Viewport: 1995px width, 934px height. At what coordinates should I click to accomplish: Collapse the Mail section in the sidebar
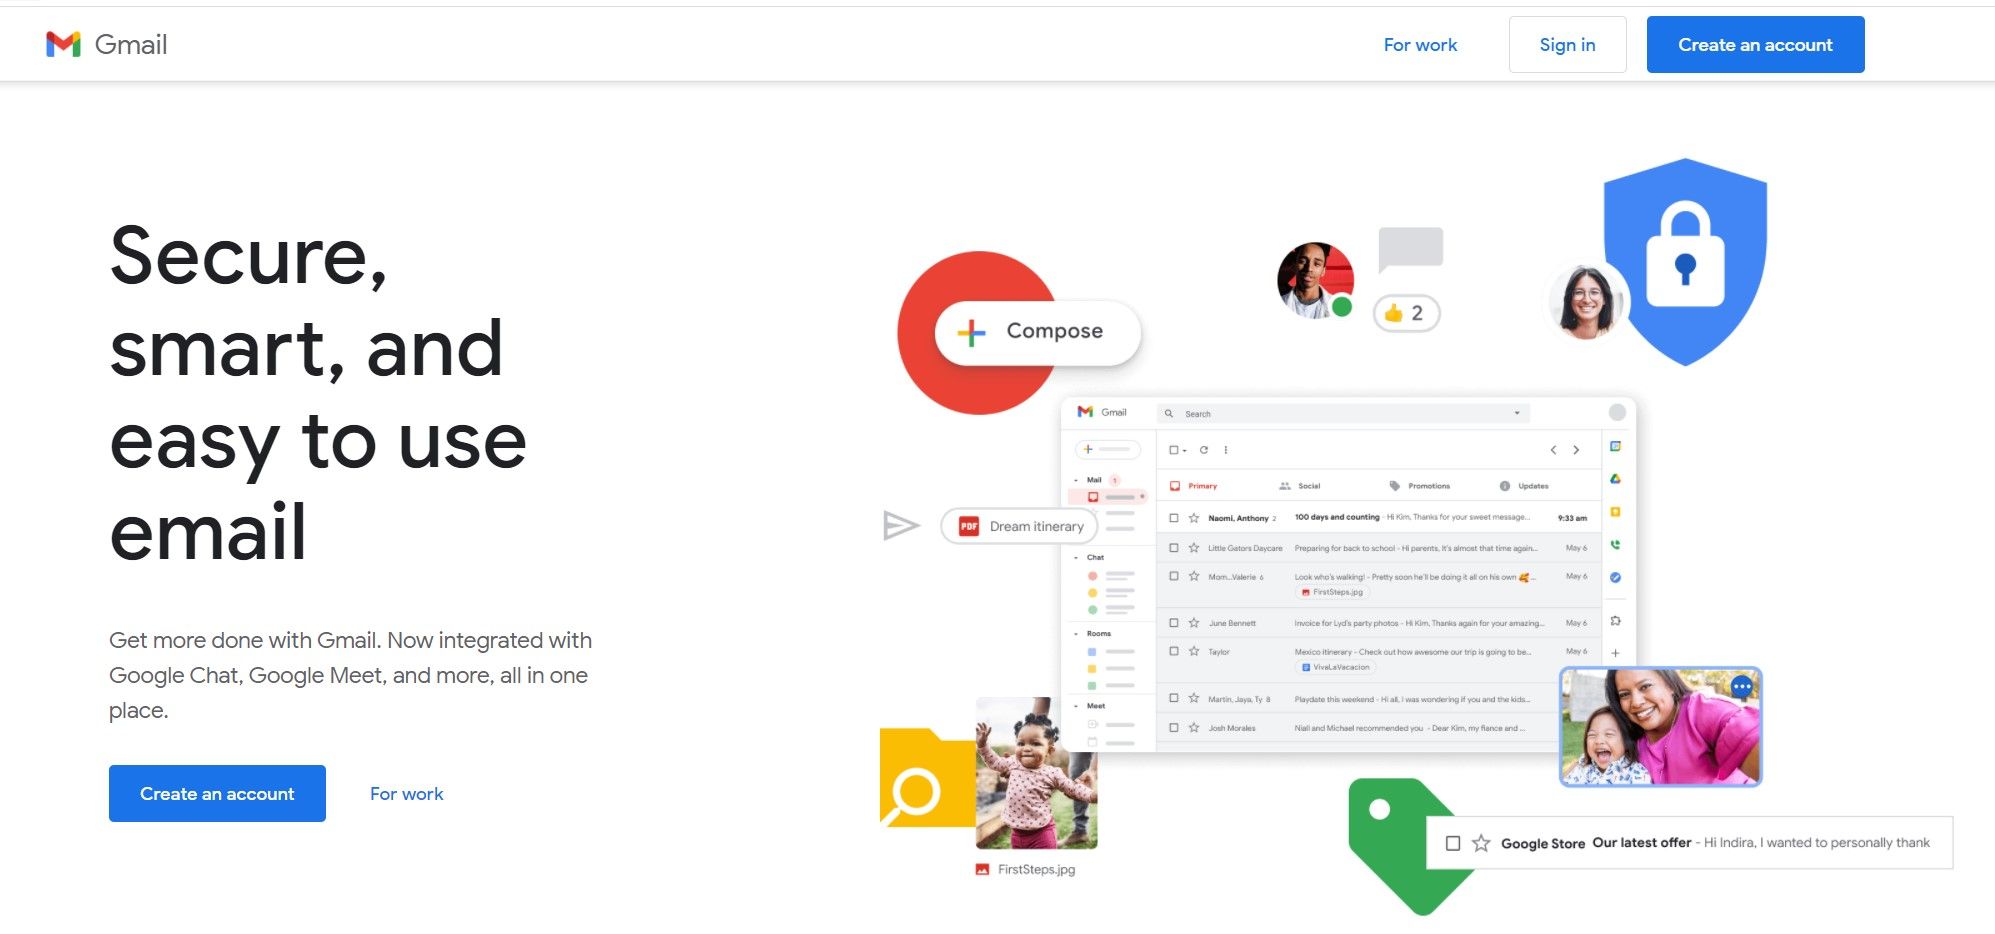click(1076, 480)
